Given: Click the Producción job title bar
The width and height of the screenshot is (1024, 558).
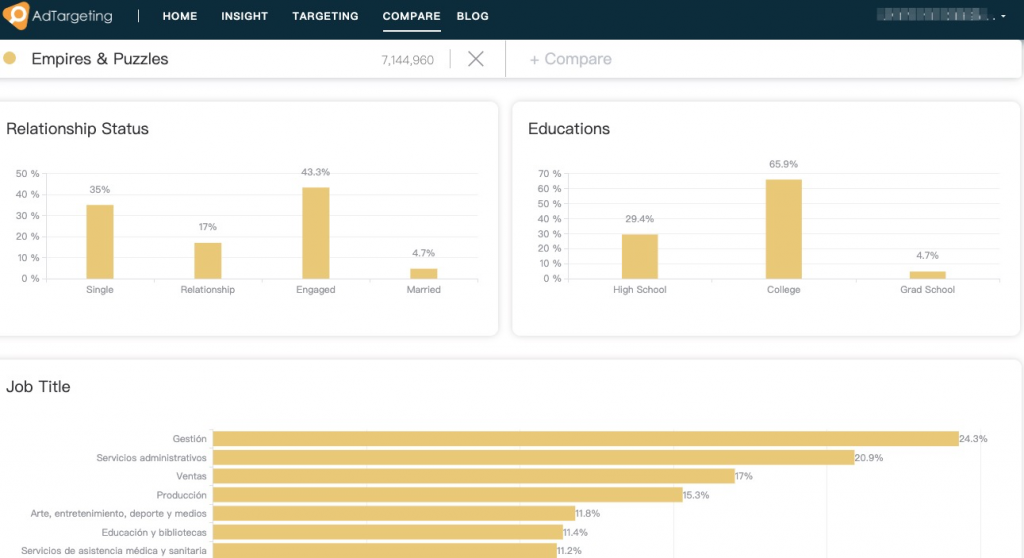Looking at the screenshot, I should click(x=447, y=495).
